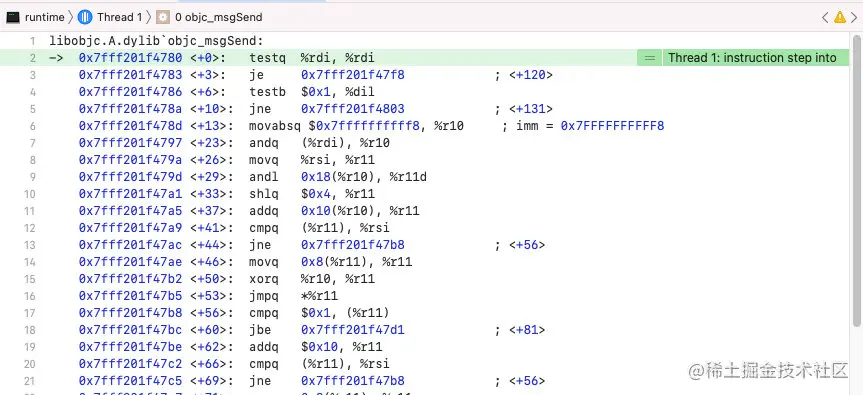The width and height of the screenshot is (863, 395).
Task: Click the <+131> comment on line 5
Action: [523, 109]
